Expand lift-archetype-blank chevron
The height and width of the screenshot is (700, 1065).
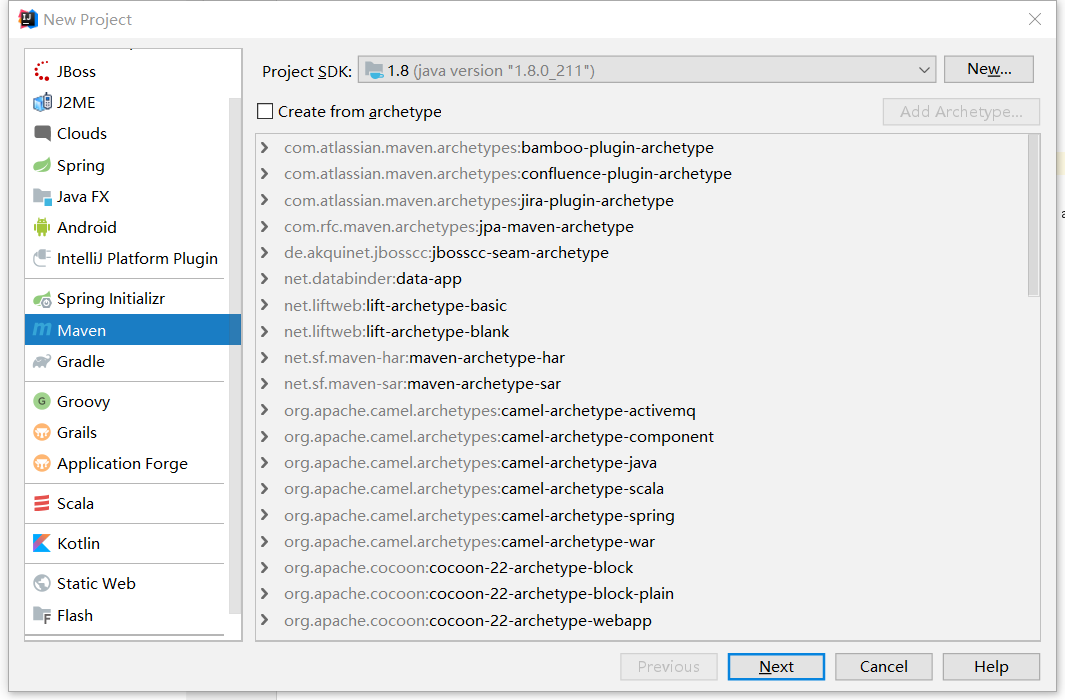coord(265,331)
